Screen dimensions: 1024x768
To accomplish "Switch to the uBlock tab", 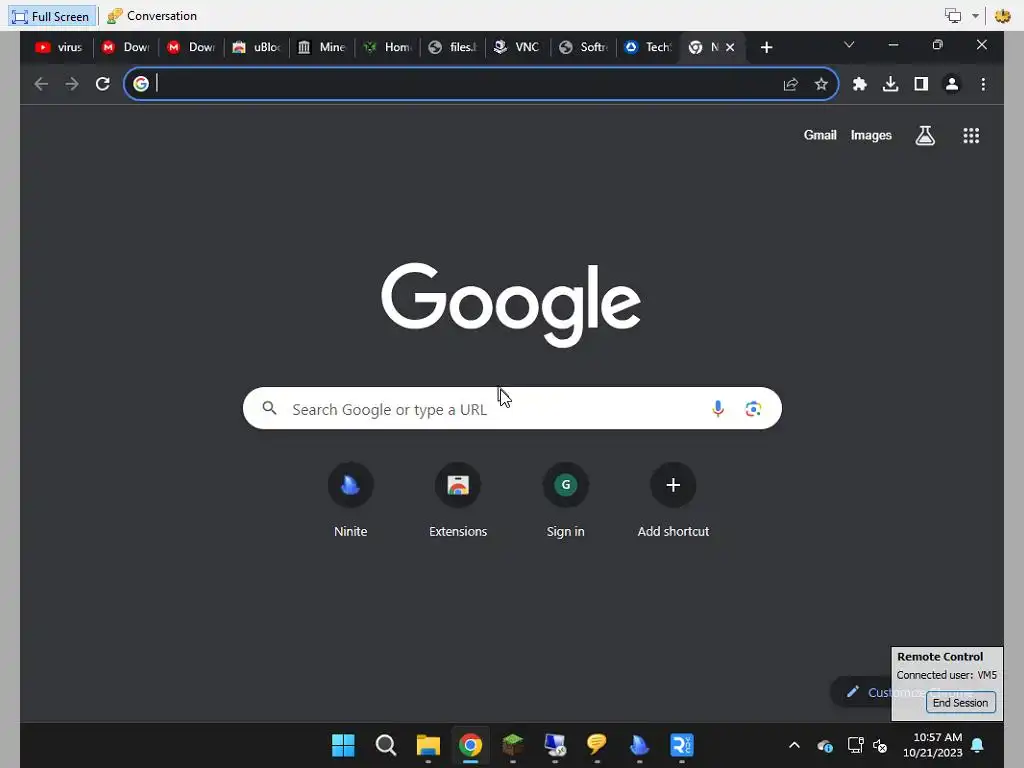I will coord(256,47).
